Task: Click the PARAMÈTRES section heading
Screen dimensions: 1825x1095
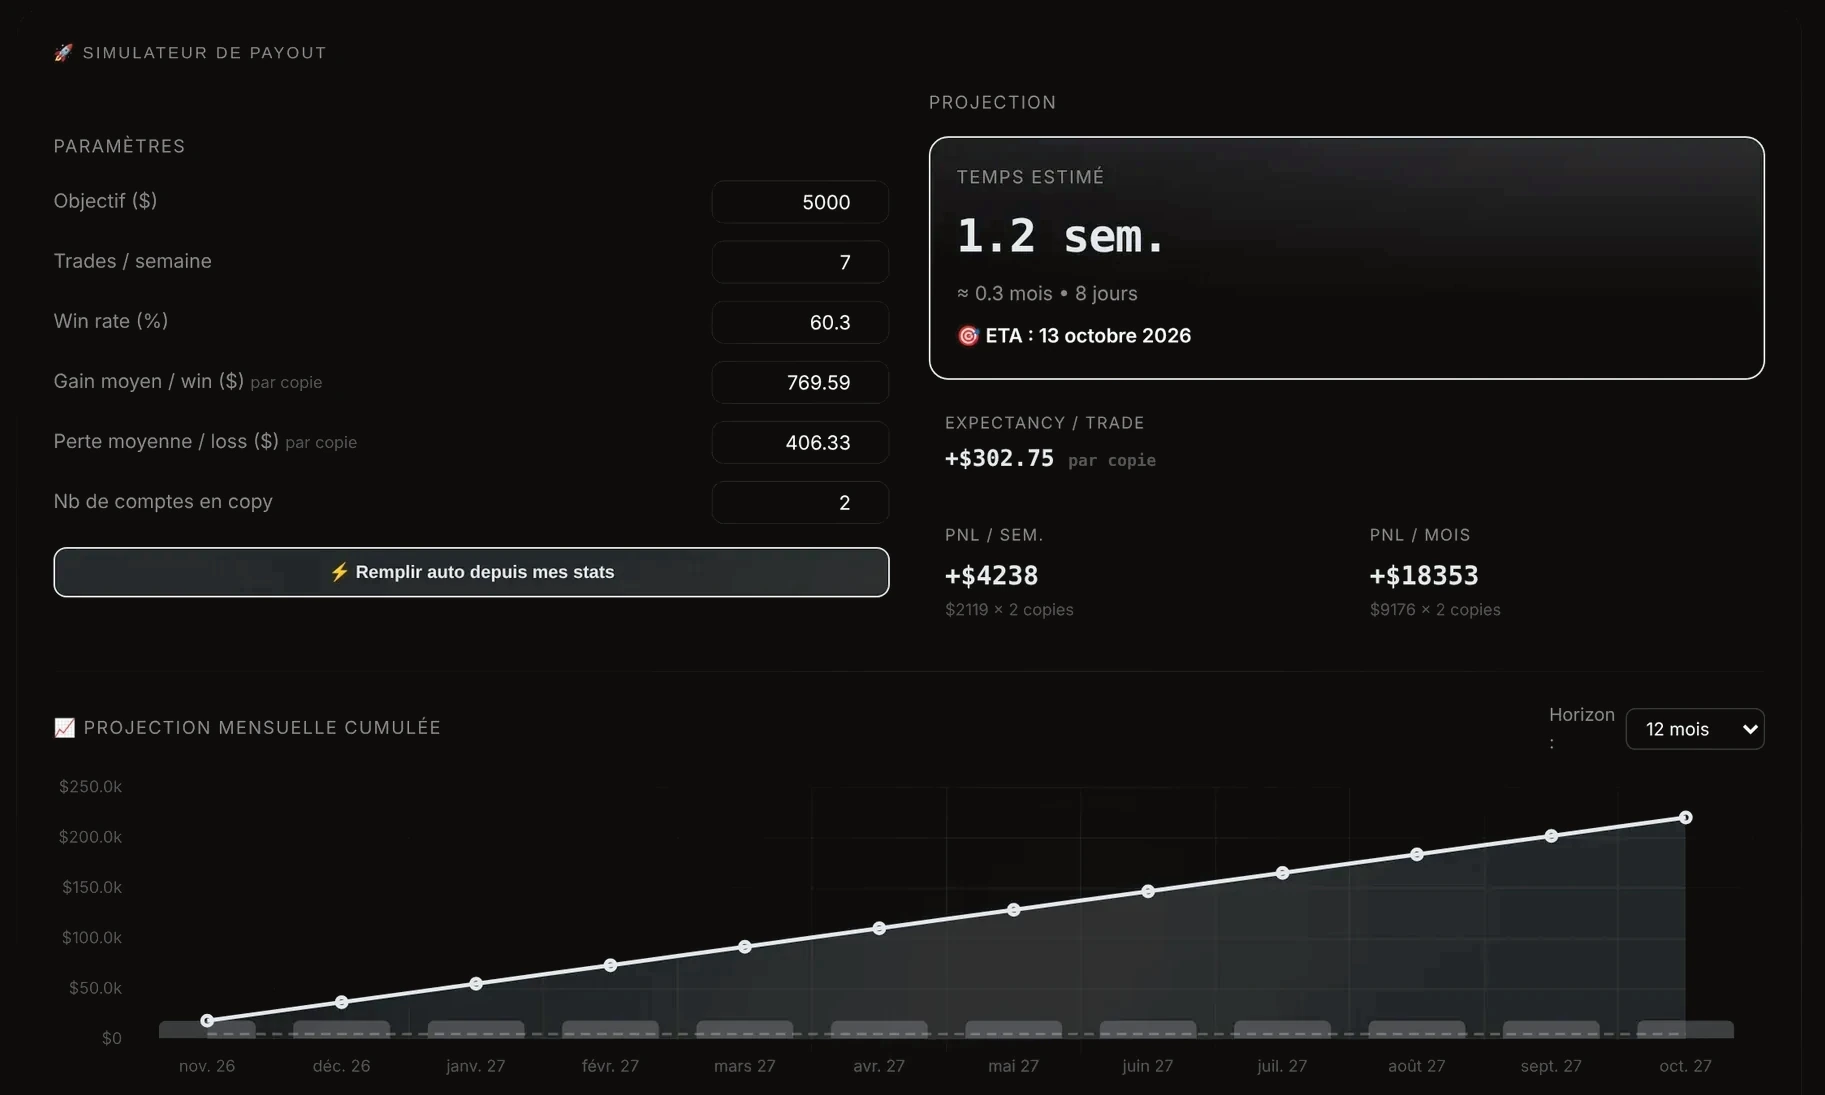Action: (119, 146)
